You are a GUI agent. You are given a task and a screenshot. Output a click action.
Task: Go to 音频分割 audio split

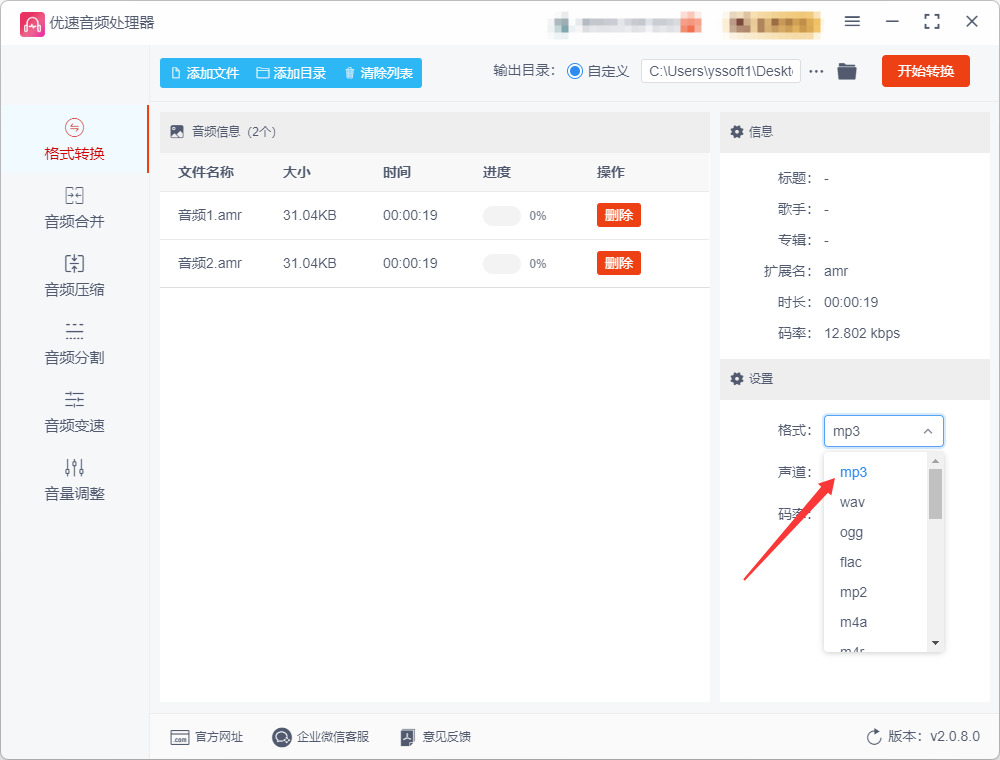point(74,344)
